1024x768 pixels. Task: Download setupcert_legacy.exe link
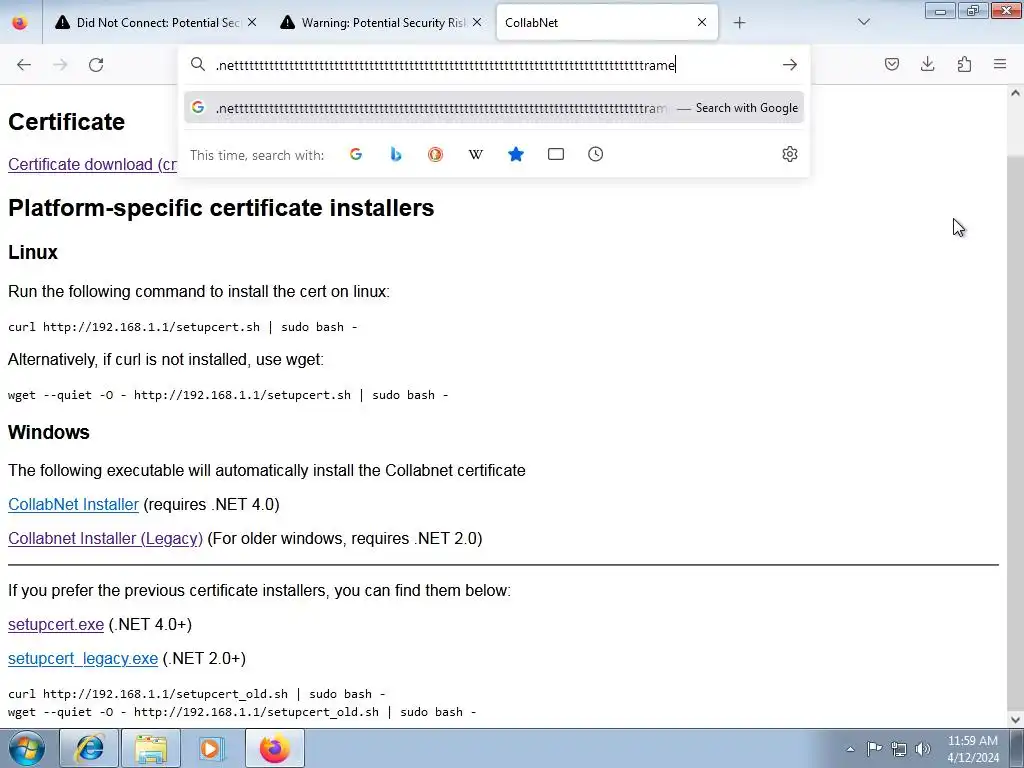[x=83, y=658]
